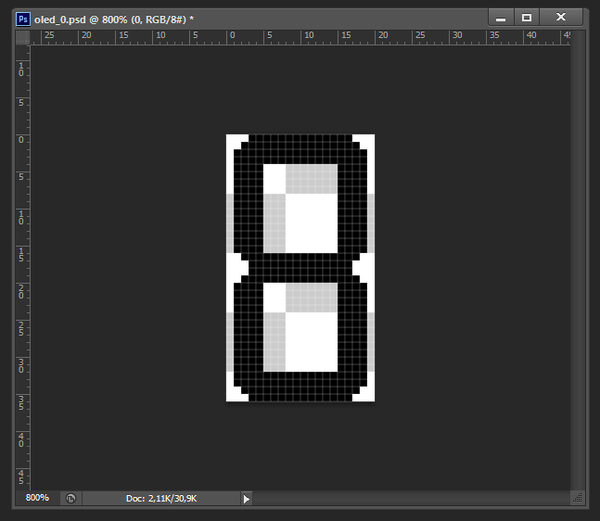The height and width of the screenshot is (521, 600).
Task: Click the ruler origin box at top-left corner
Action: pos(24,37)
